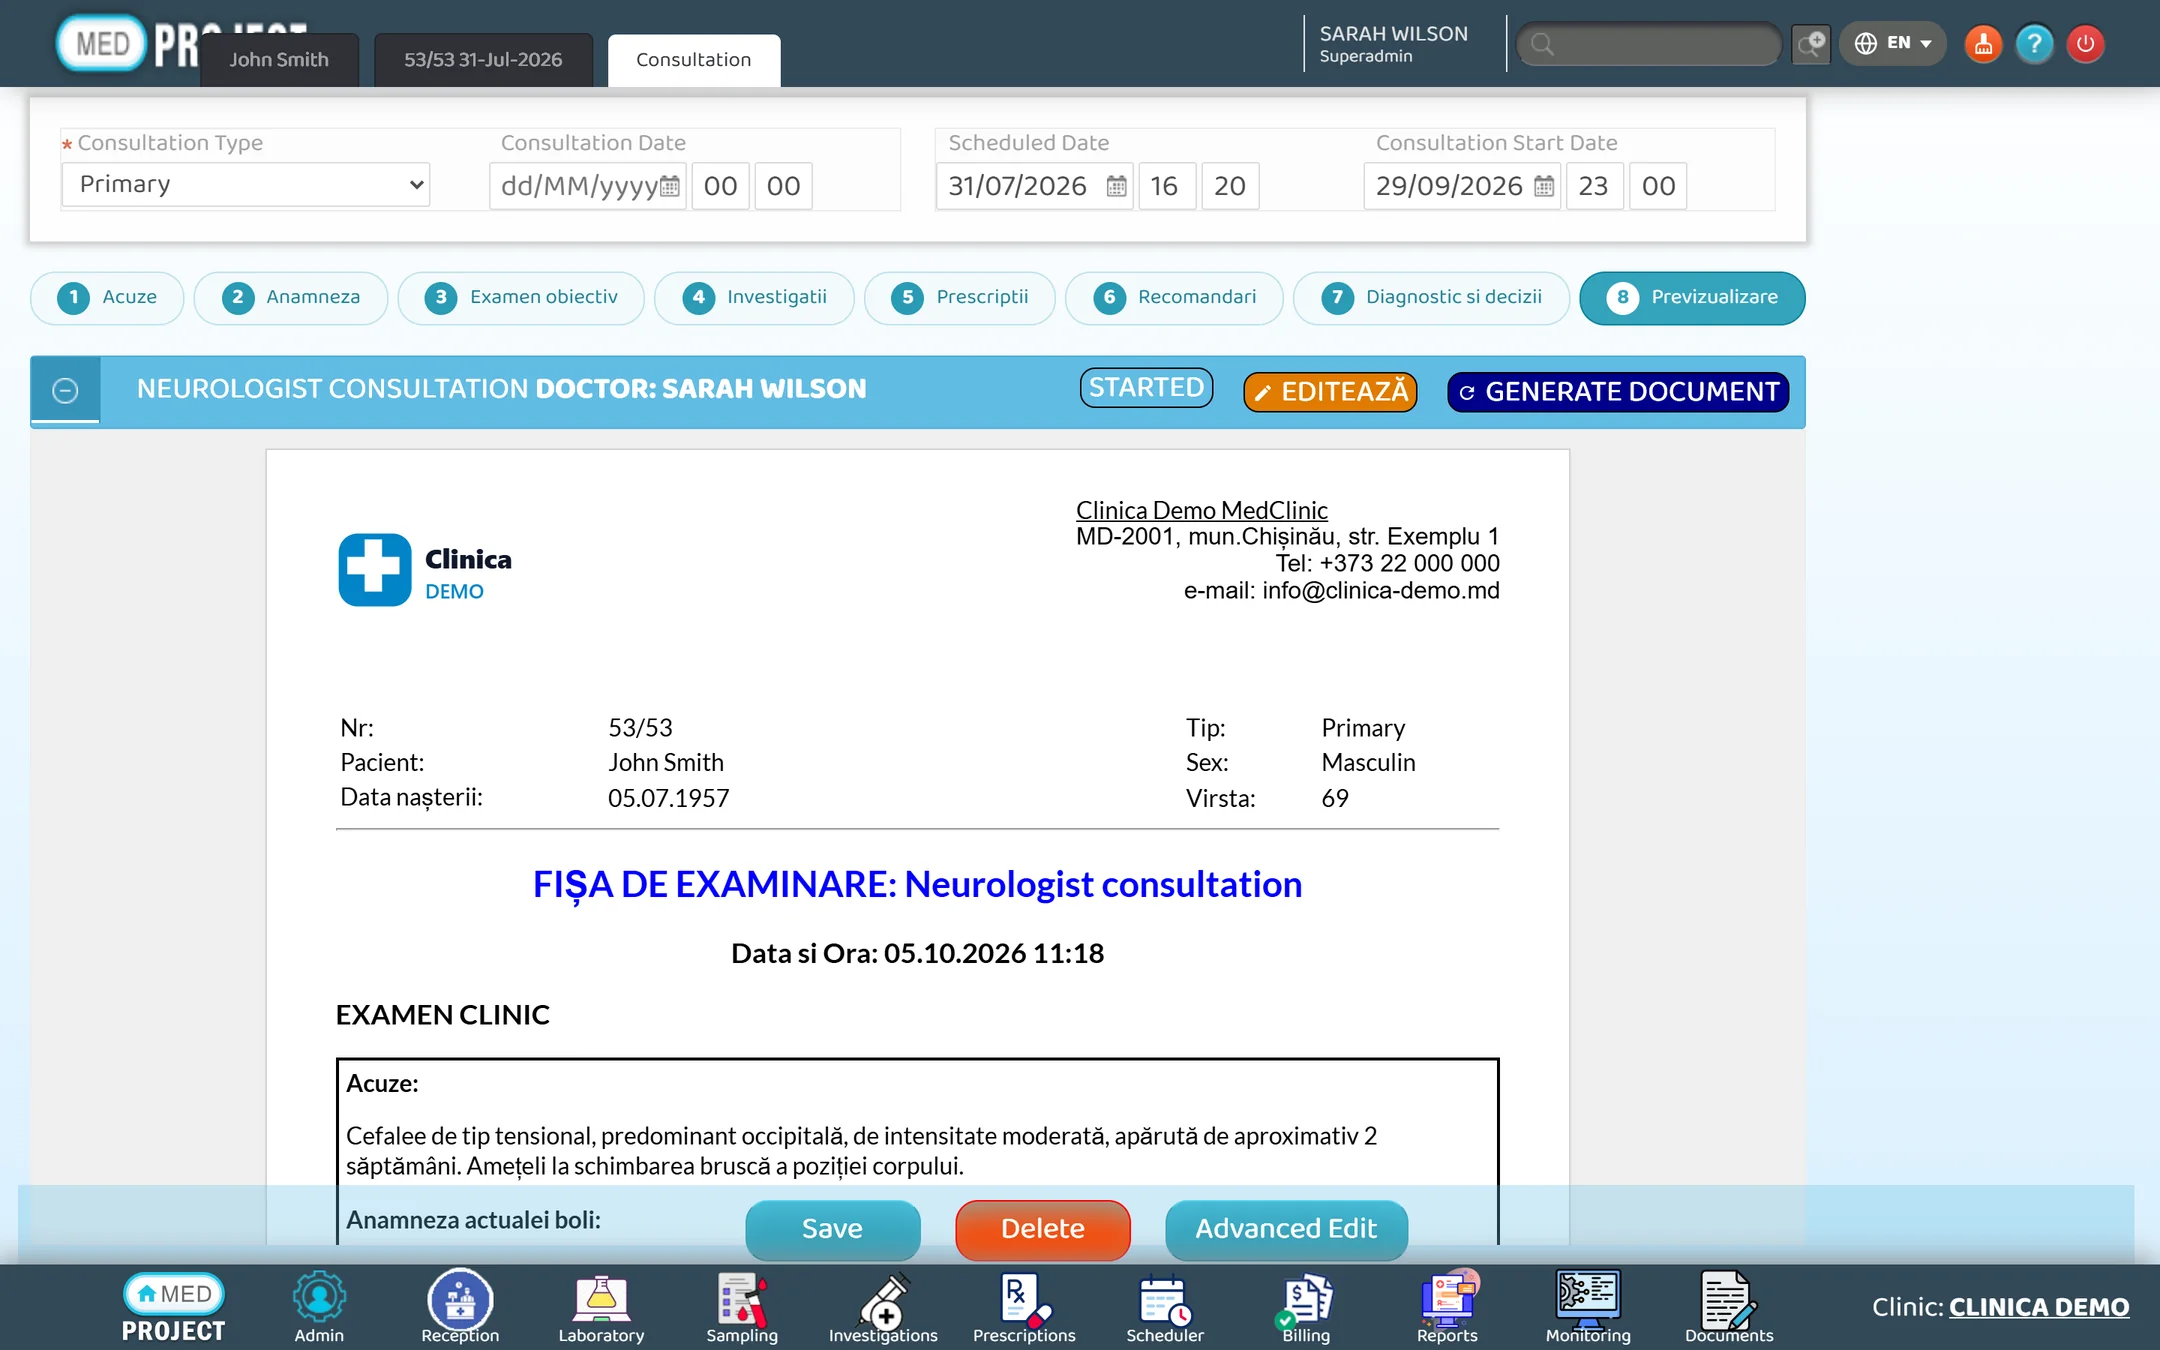
Task: Open the Reports module icon
Action: click(x=1447, y=1307)
